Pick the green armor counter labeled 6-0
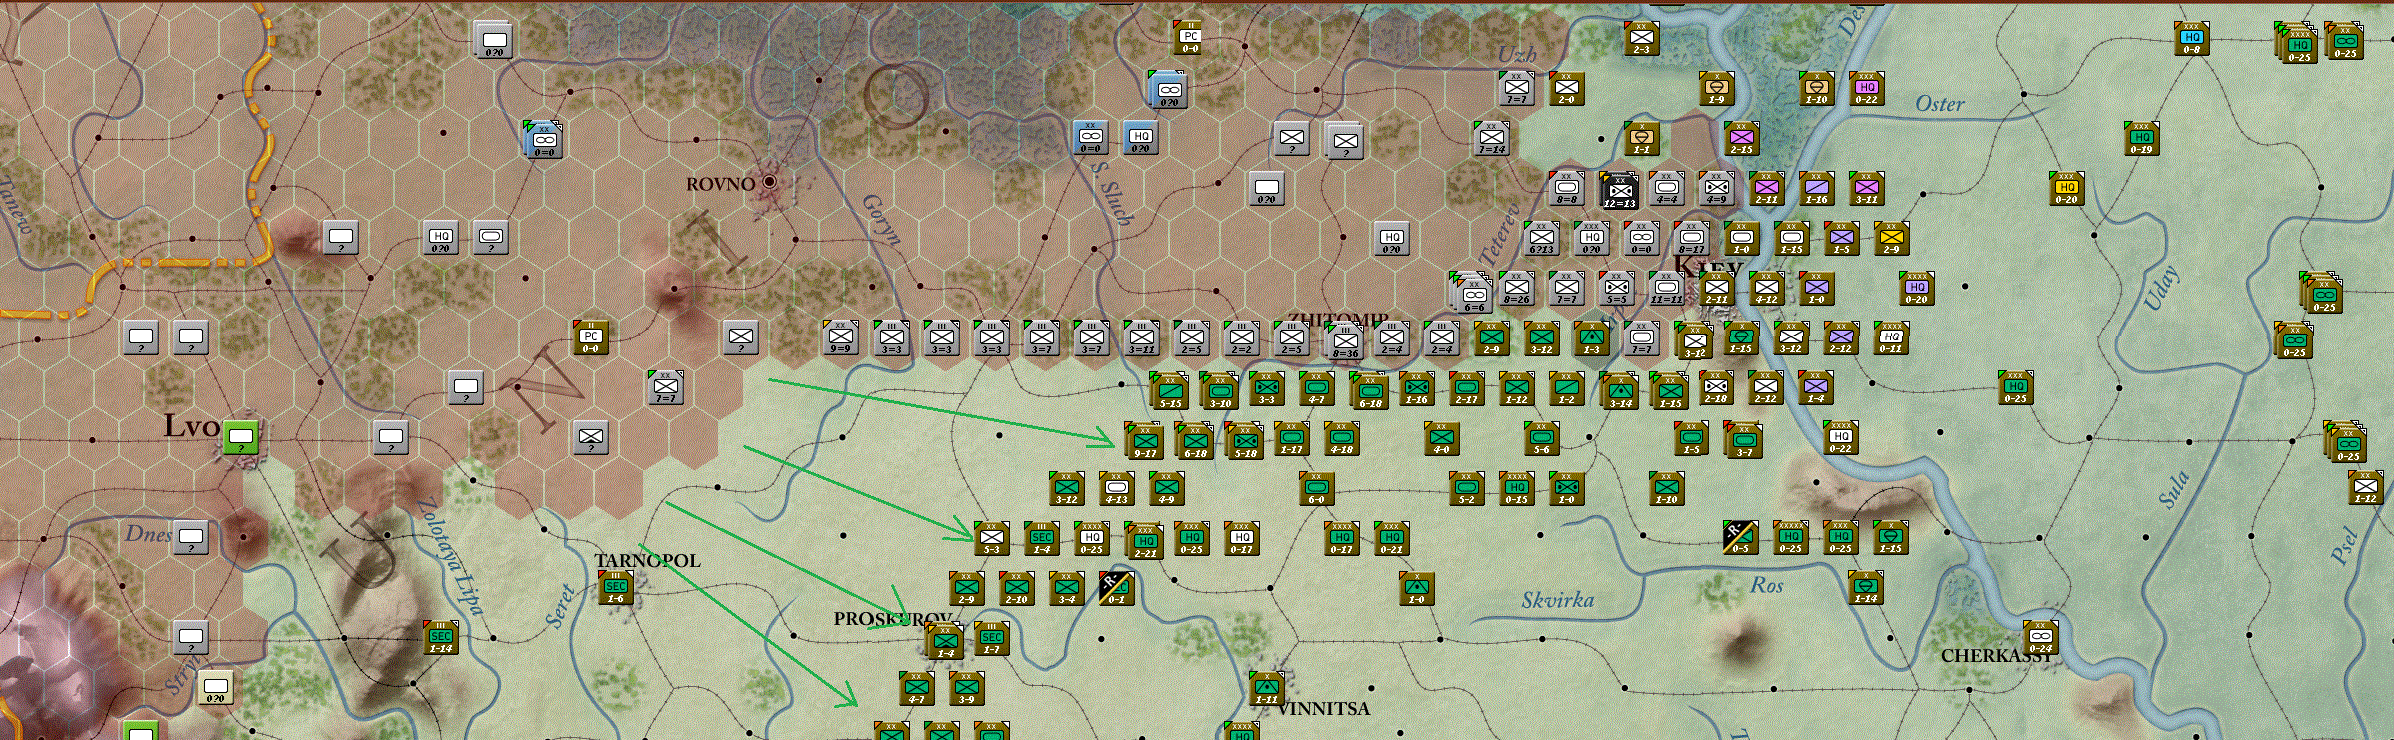The width and height of the screenshot is (2394, 740). click(1316, 488)
